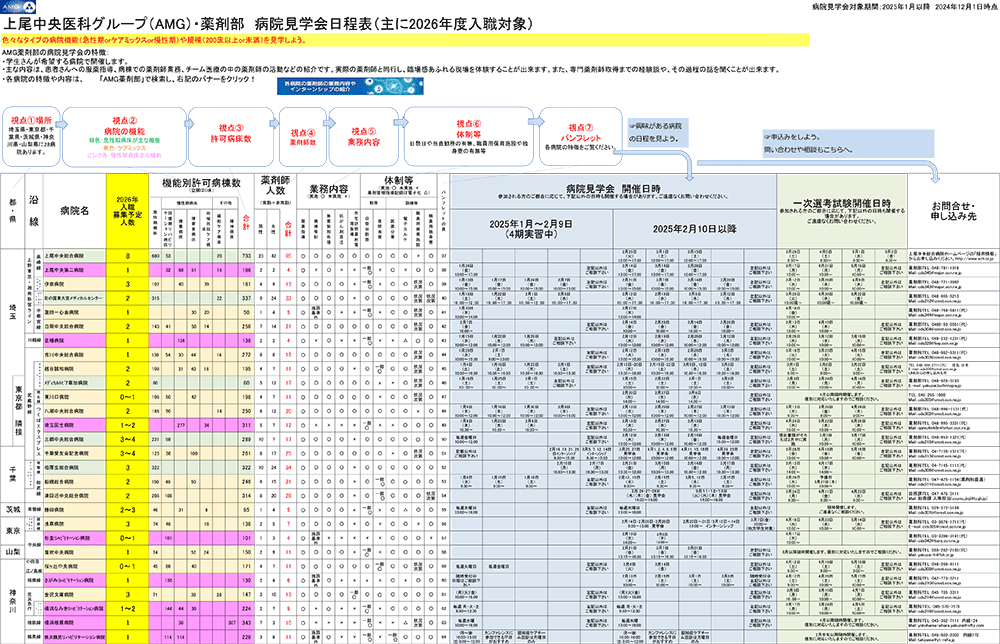Click the AMG logo in the corner
This screenshot has width=1000, height=644.
18,7
